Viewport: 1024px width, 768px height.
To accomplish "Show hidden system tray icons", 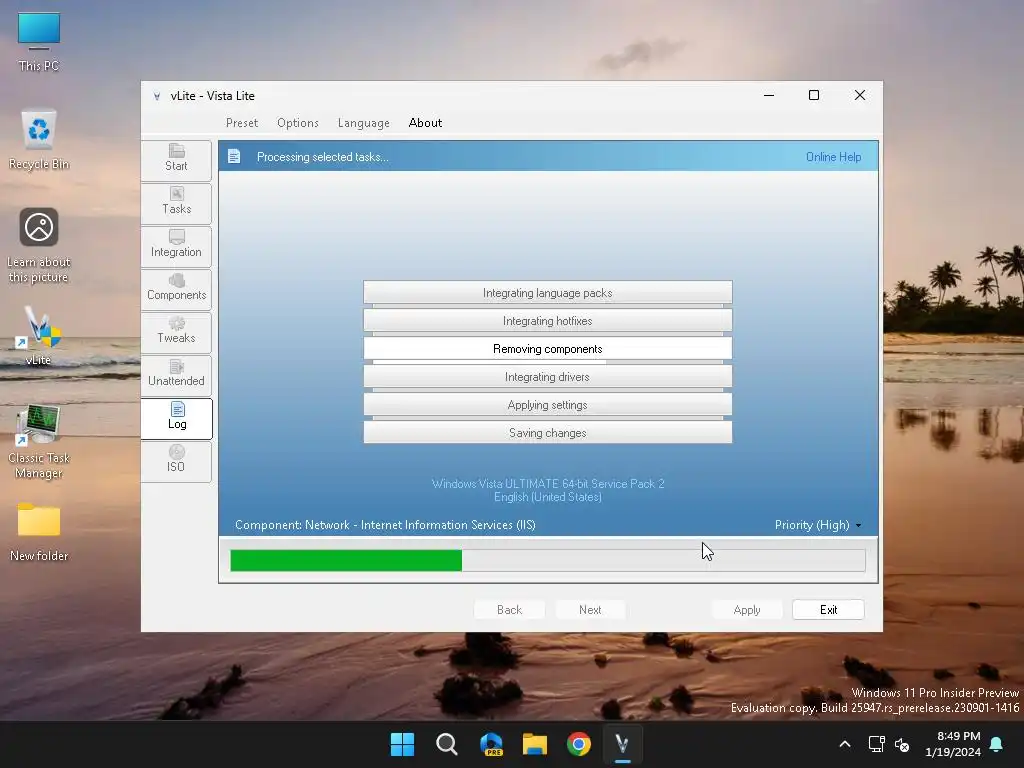I will point(844,744).
